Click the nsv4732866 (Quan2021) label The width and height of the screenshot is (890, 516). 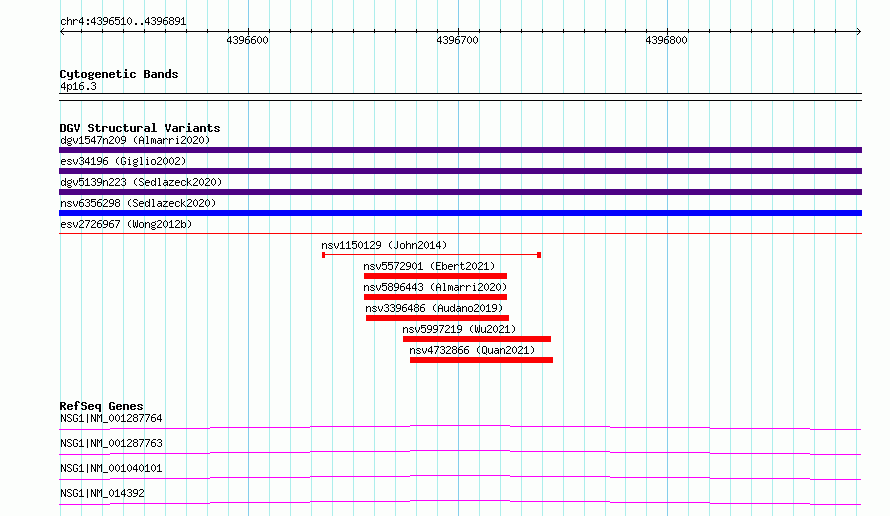(472, 350)
